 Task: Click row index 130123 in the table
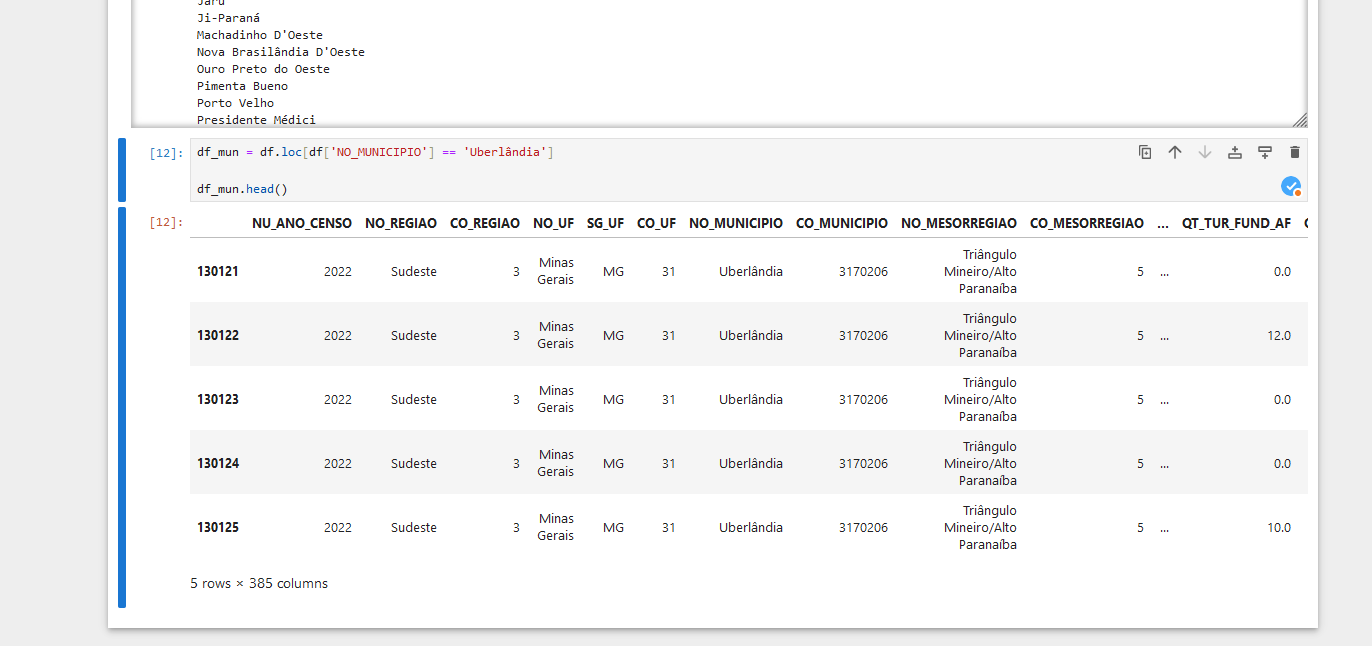tap(218, 399)
